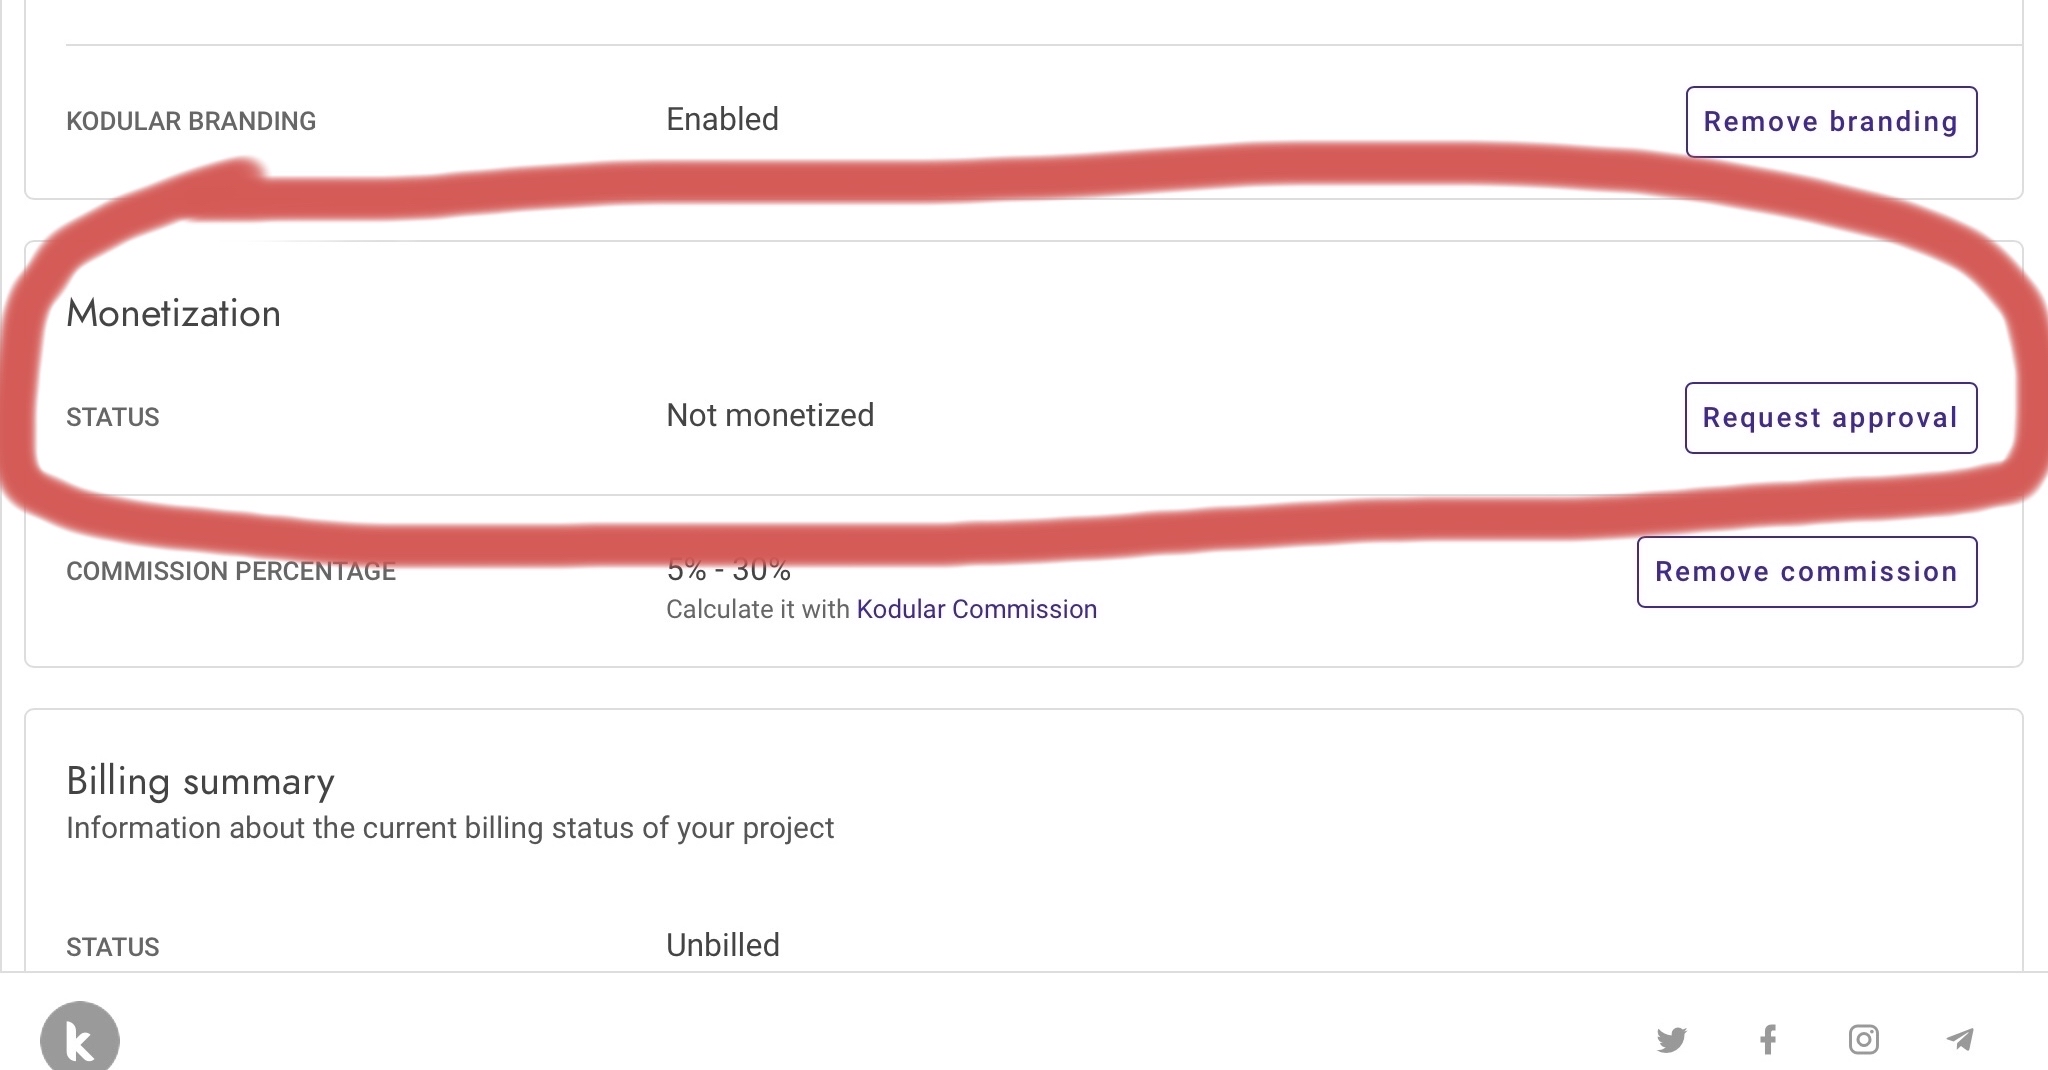
Task: Click the 'Unbilled' billing status value
Action: click(722, 945)
